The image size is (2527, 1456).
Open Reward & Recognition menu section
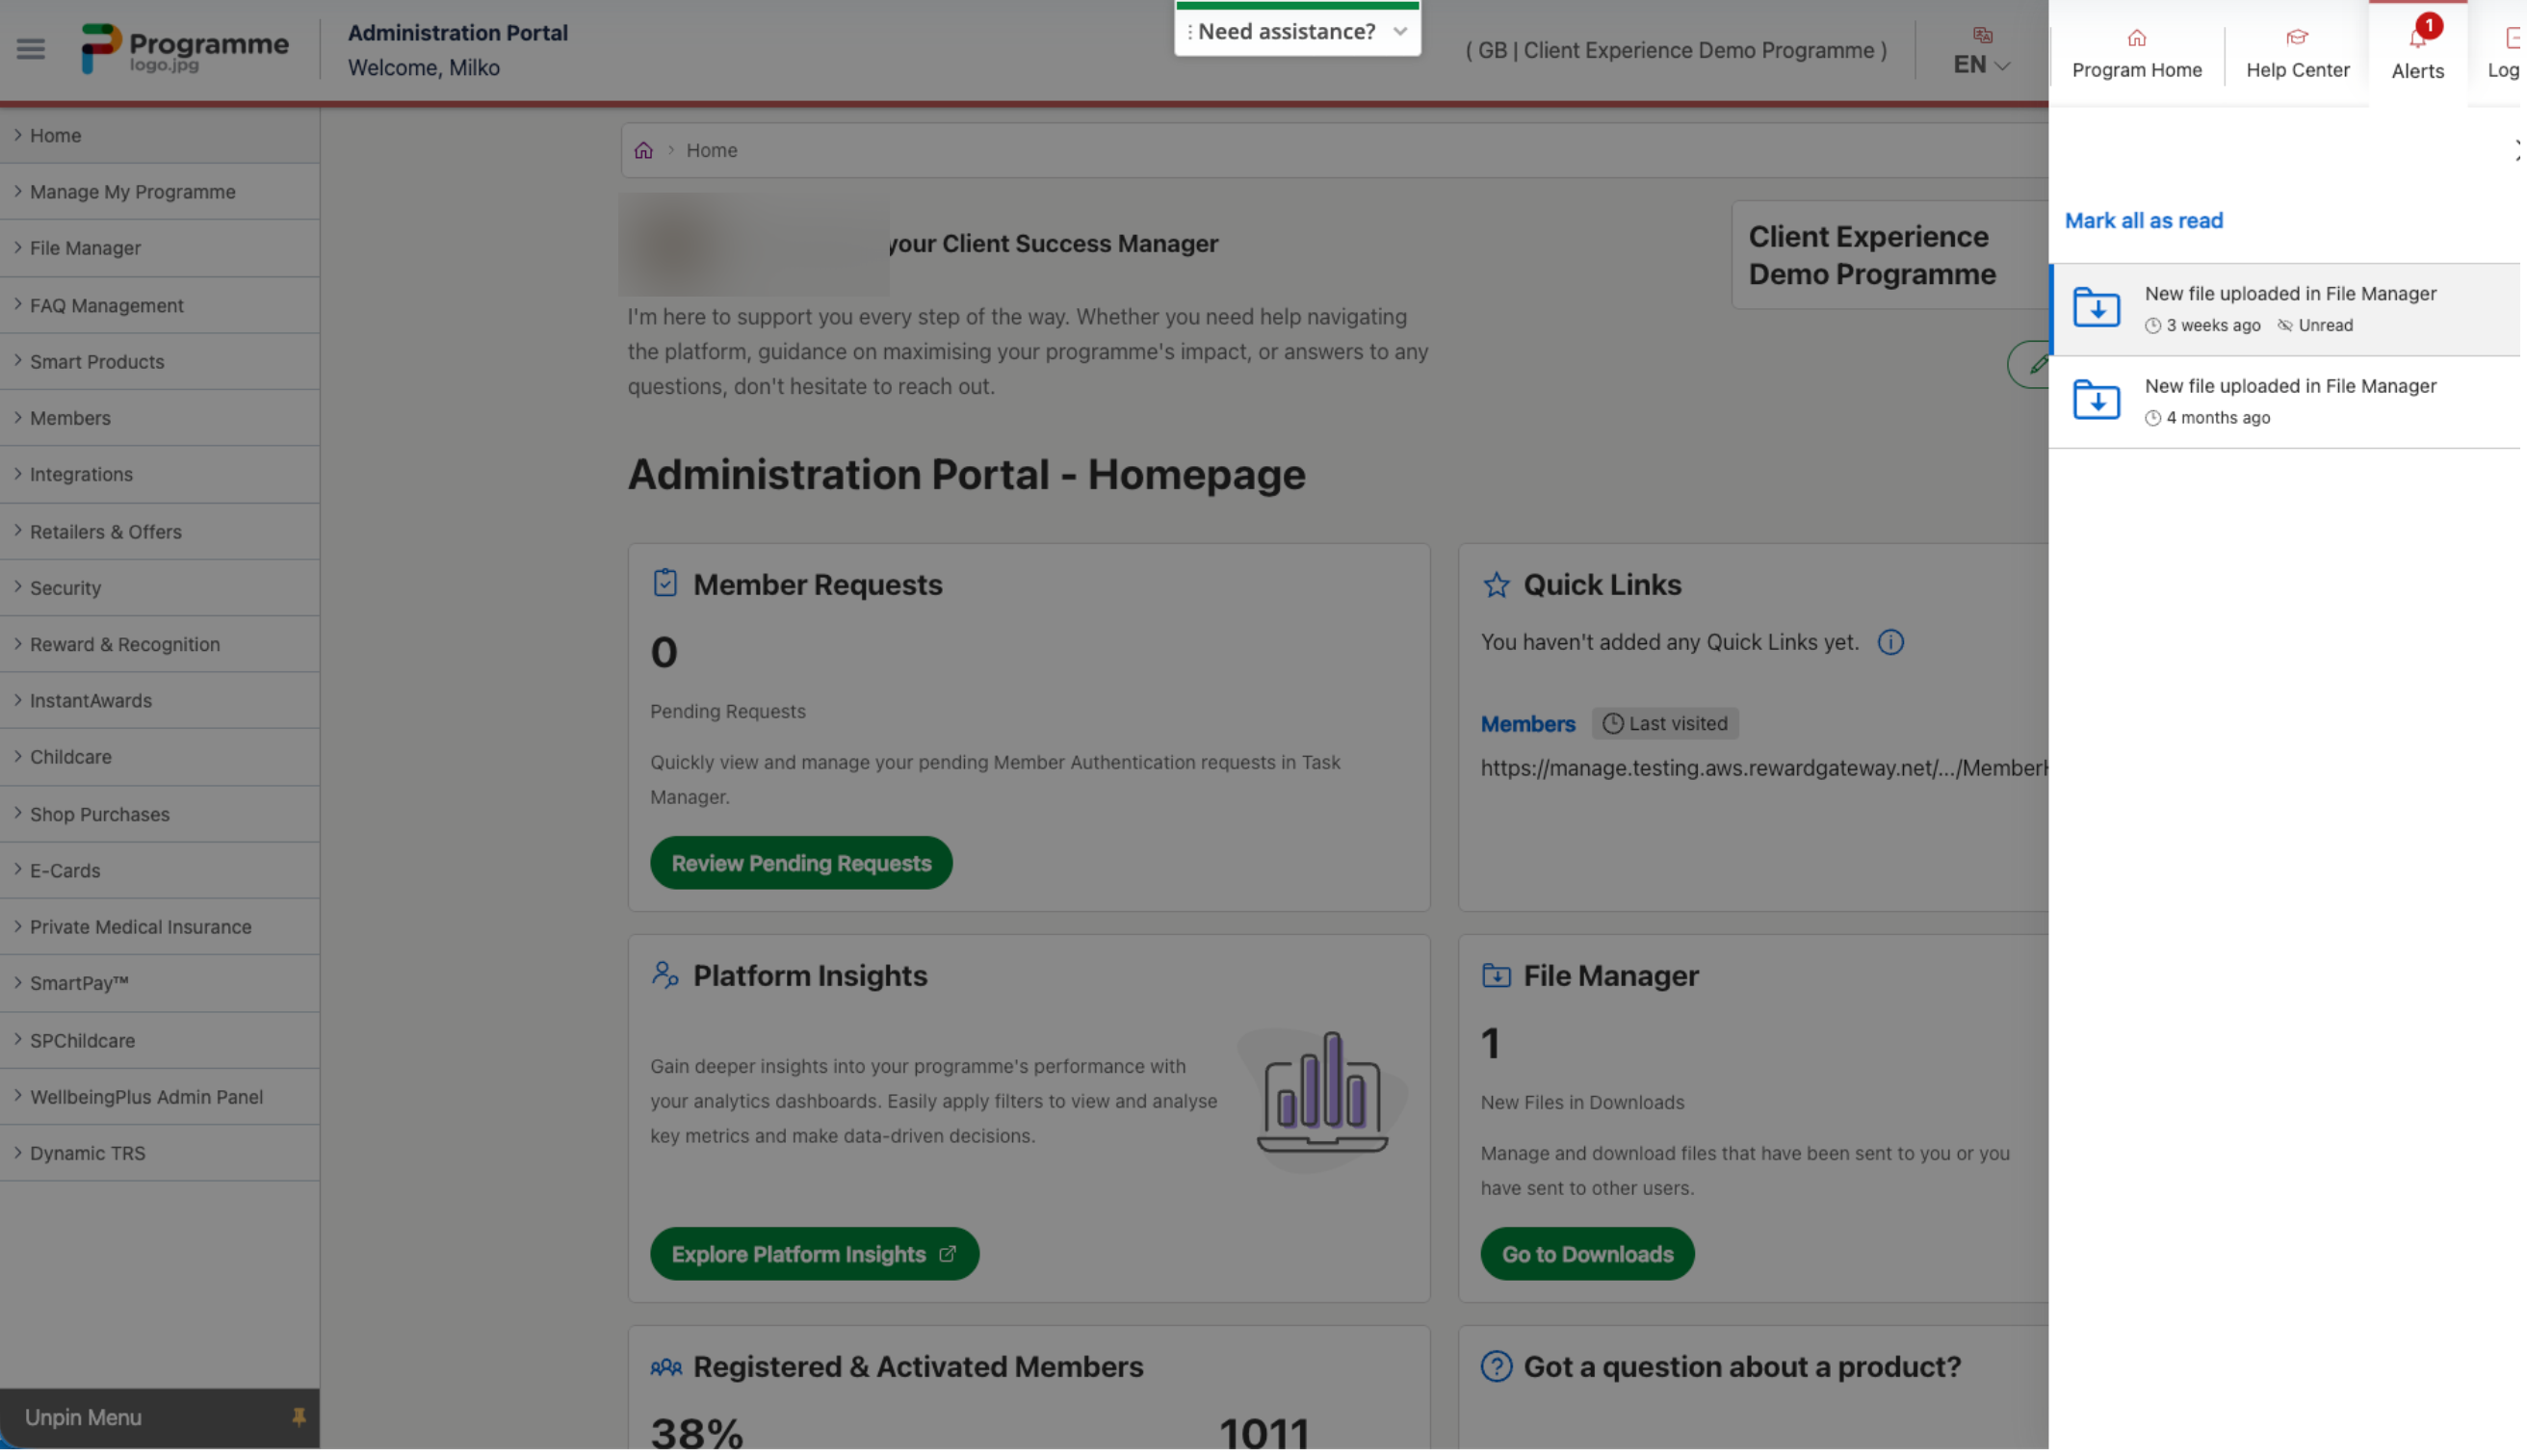tap(125, 645)
